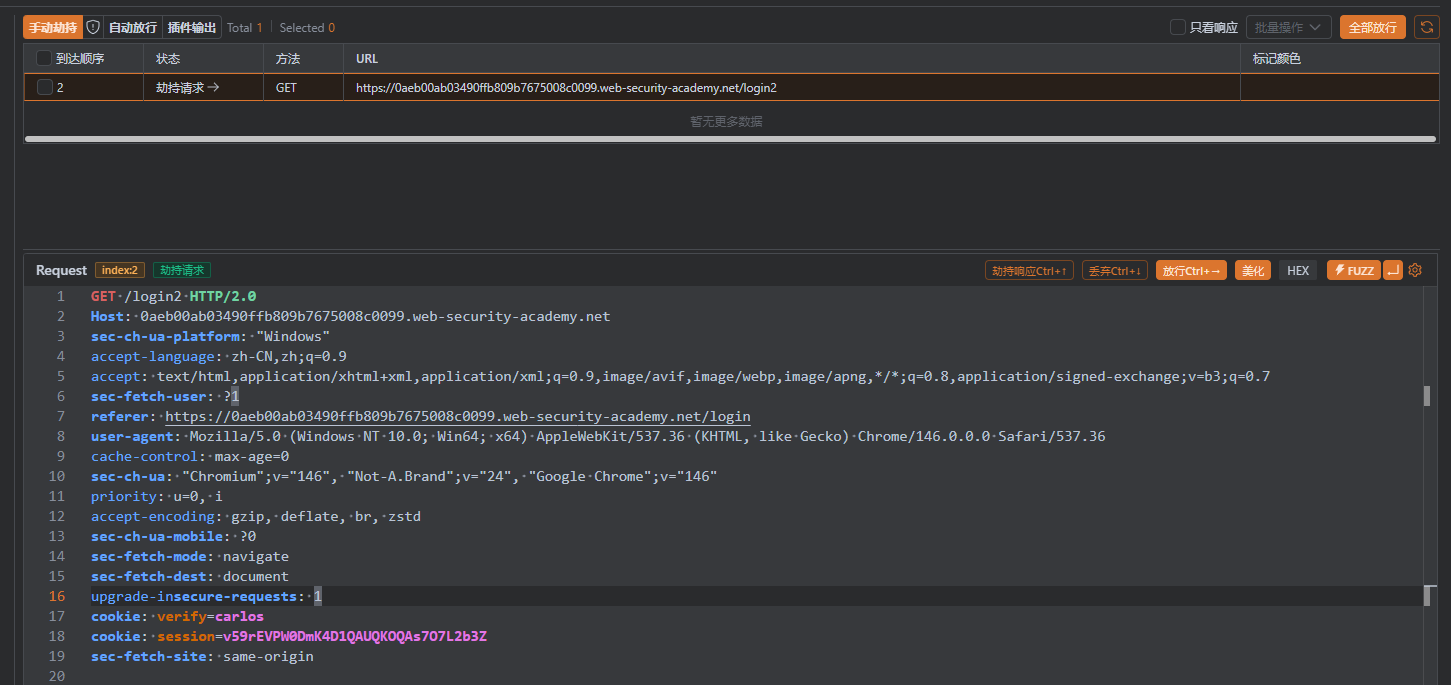
Task: Switch to the 自动放行 tab
Action: pos(132,27)
